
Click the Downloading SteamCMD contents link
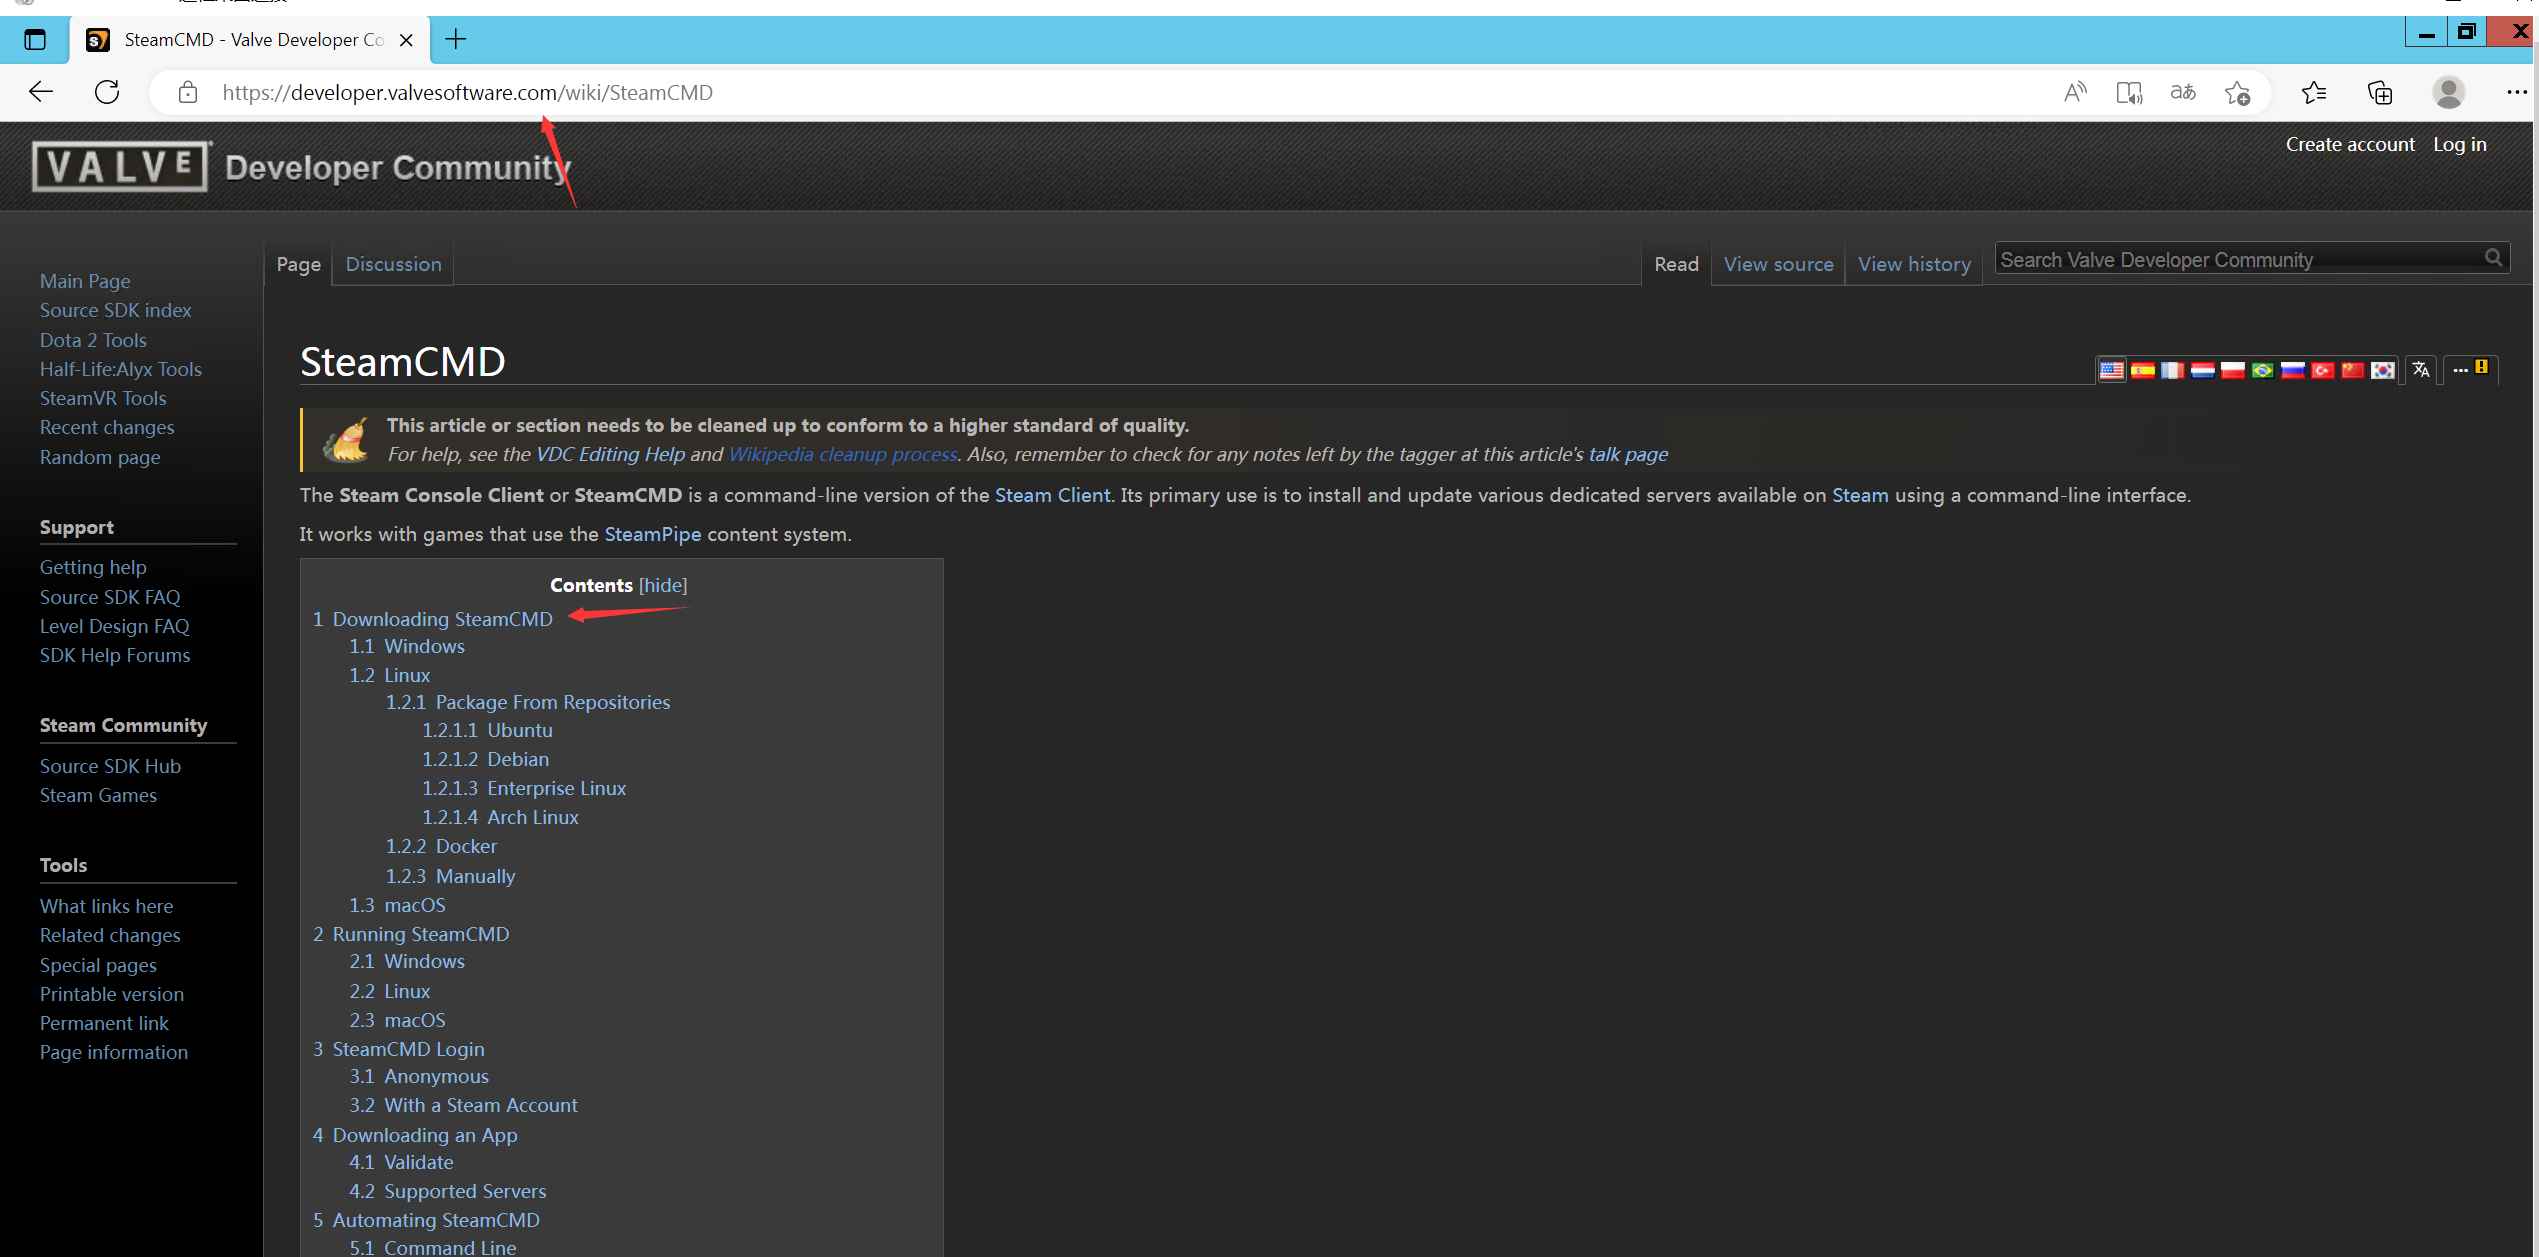pyautogui.click(x=442, y=619)
